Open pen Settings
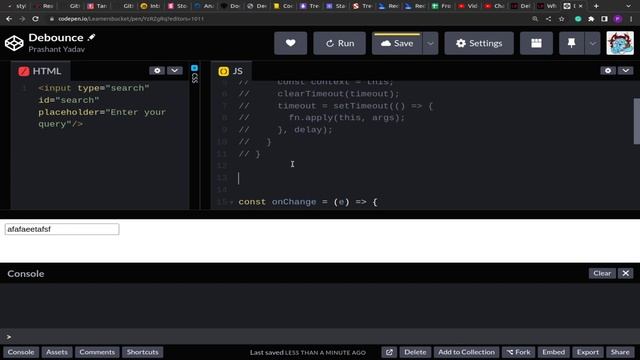The height and width of the screenshot is (360, 640). click(479, 43)
